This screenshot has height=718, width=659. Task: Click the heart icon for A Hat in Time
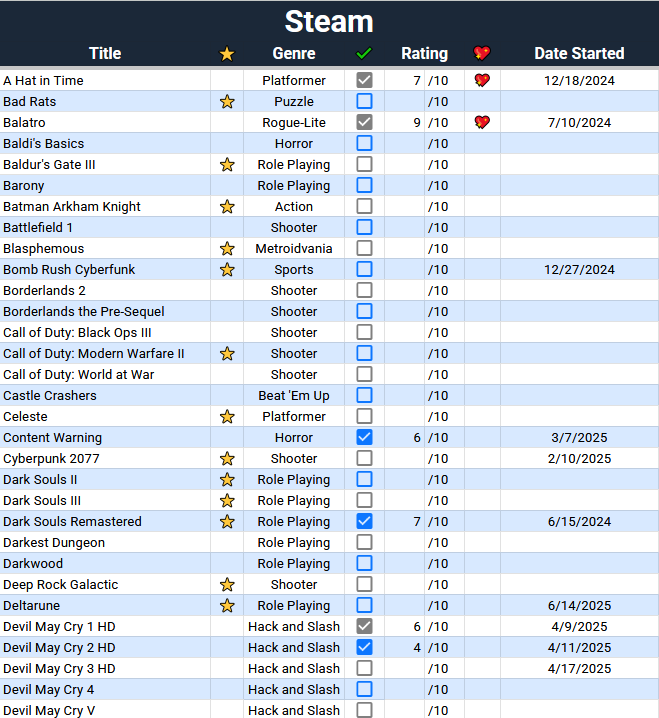[482, 80]
